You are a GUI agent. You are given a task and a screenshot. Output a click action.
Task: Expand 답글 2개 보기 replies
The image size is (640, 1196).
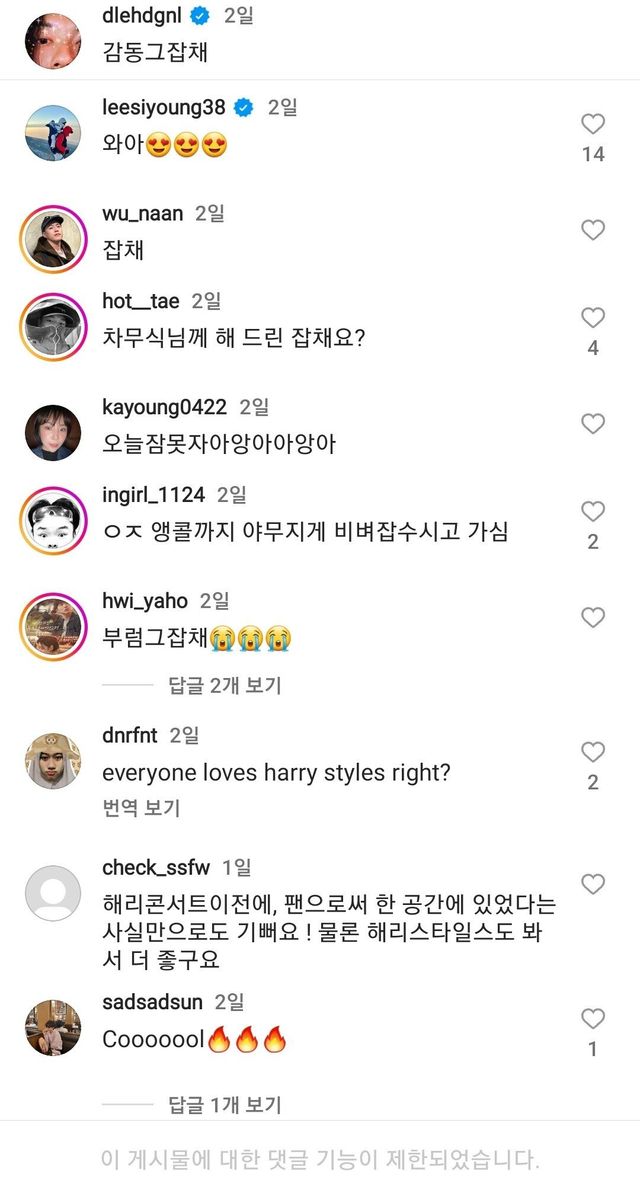click(x=224, y=685)
